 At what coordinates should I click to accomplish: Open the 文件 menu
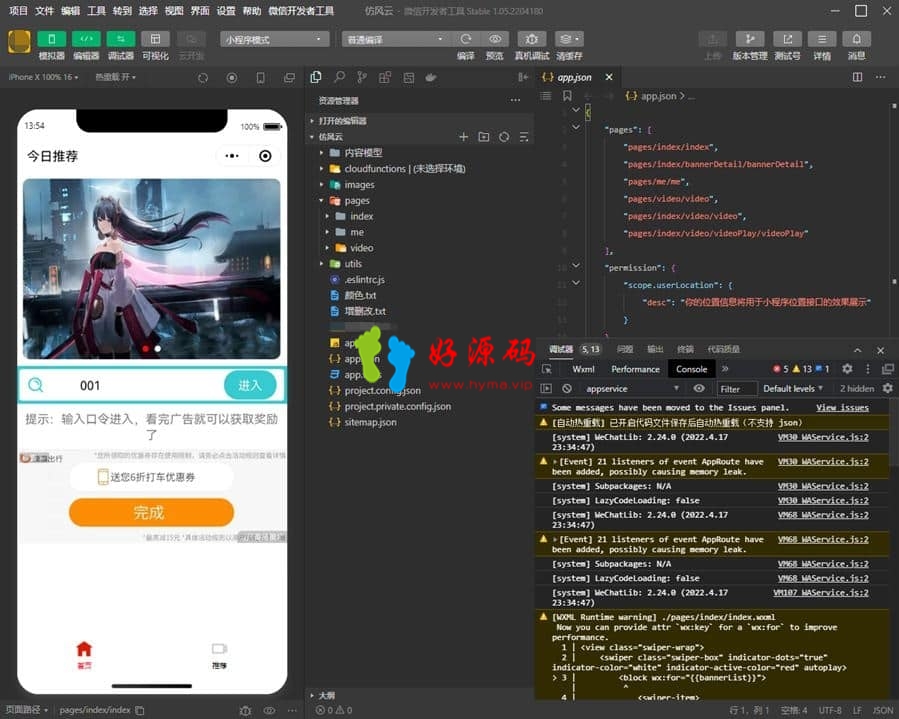click(44, 10)
